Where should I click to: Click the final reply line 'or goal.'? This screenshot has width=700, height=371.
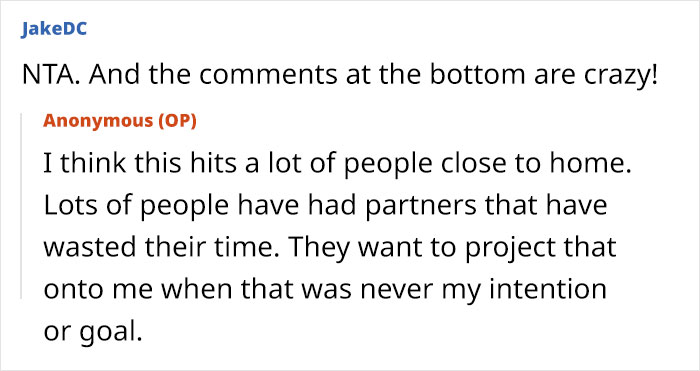(93, 332)
